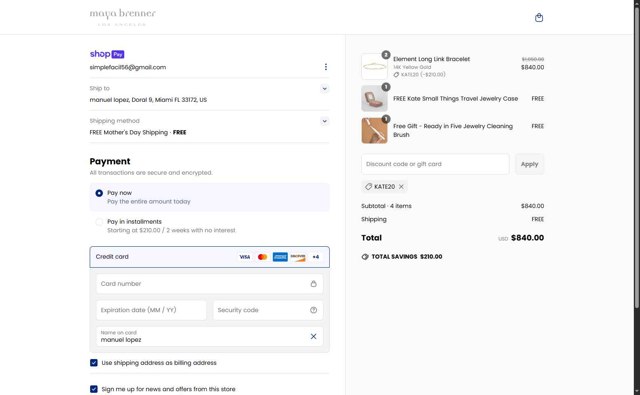This screenshot has width=640, height=395.
Task: Click the simplefacil56@gmail.com email text
Action: pyautogui.click(x=128, y=67)
